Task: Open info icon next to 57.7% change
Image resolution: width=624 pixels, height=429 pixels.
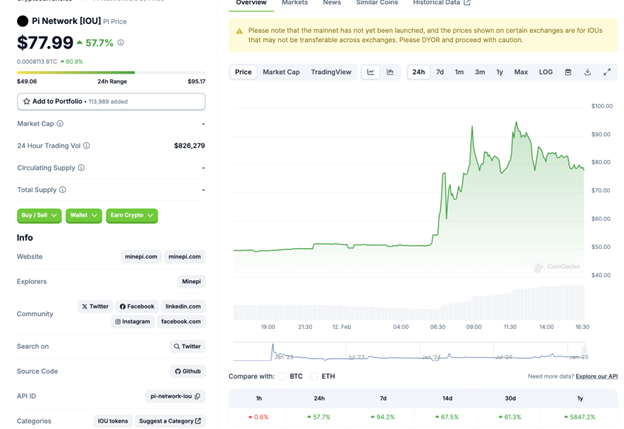Action: (121, 43)
